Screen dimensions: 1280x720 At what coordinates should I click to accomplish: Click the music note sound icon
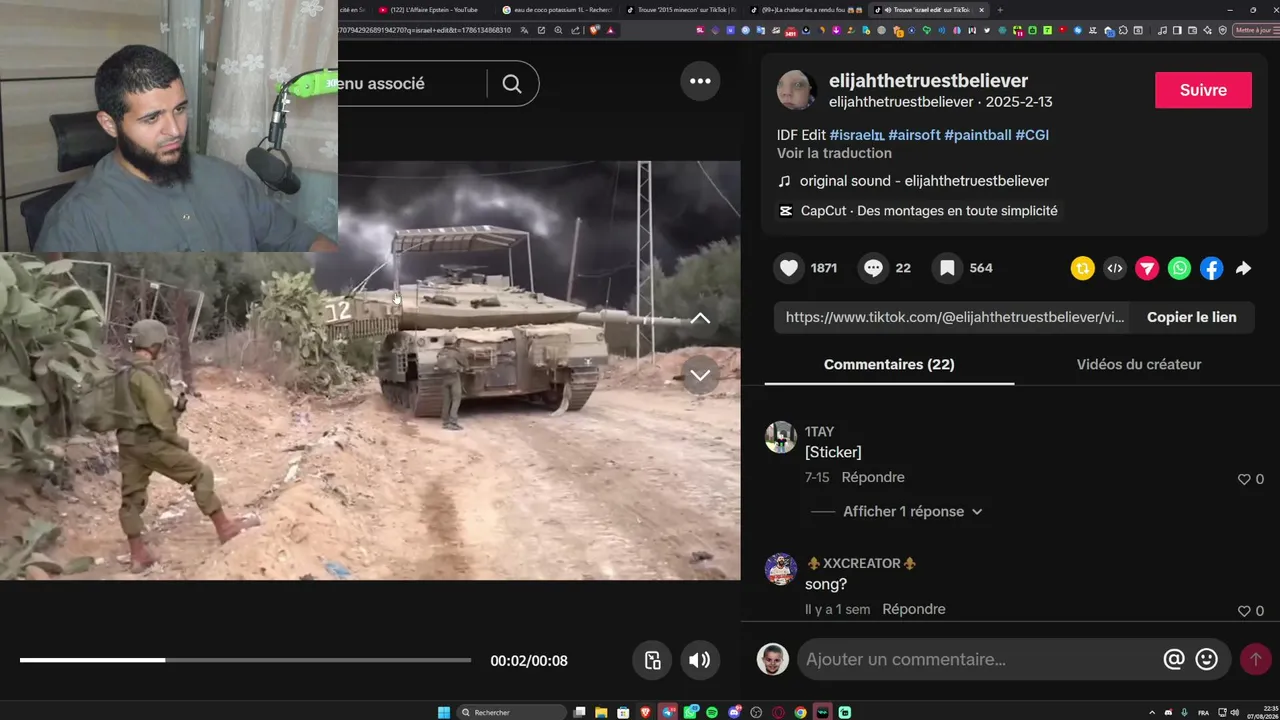tap(784, 181)
